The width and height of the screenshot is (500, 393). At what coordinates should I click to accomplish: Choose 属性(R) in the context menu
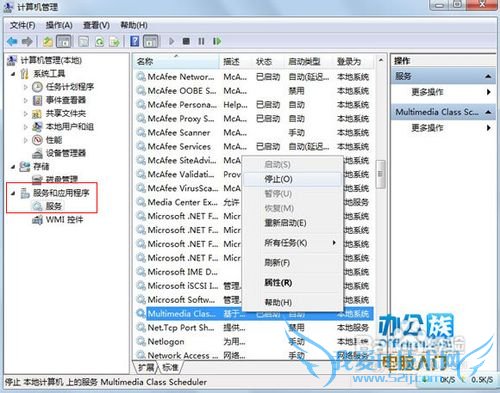pos(293,283)
